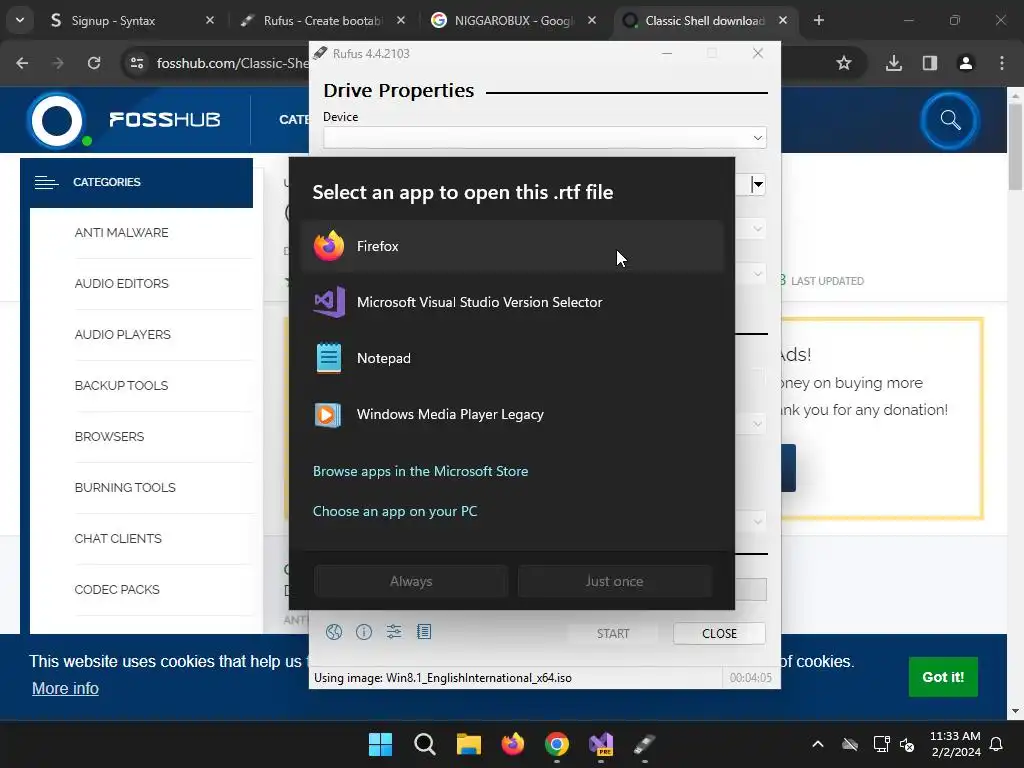Image resolution: width=1024 pixels, height=768 pixels.
Task: Choose Microsoft Visual Studio Version Selector
Action: 513,302
